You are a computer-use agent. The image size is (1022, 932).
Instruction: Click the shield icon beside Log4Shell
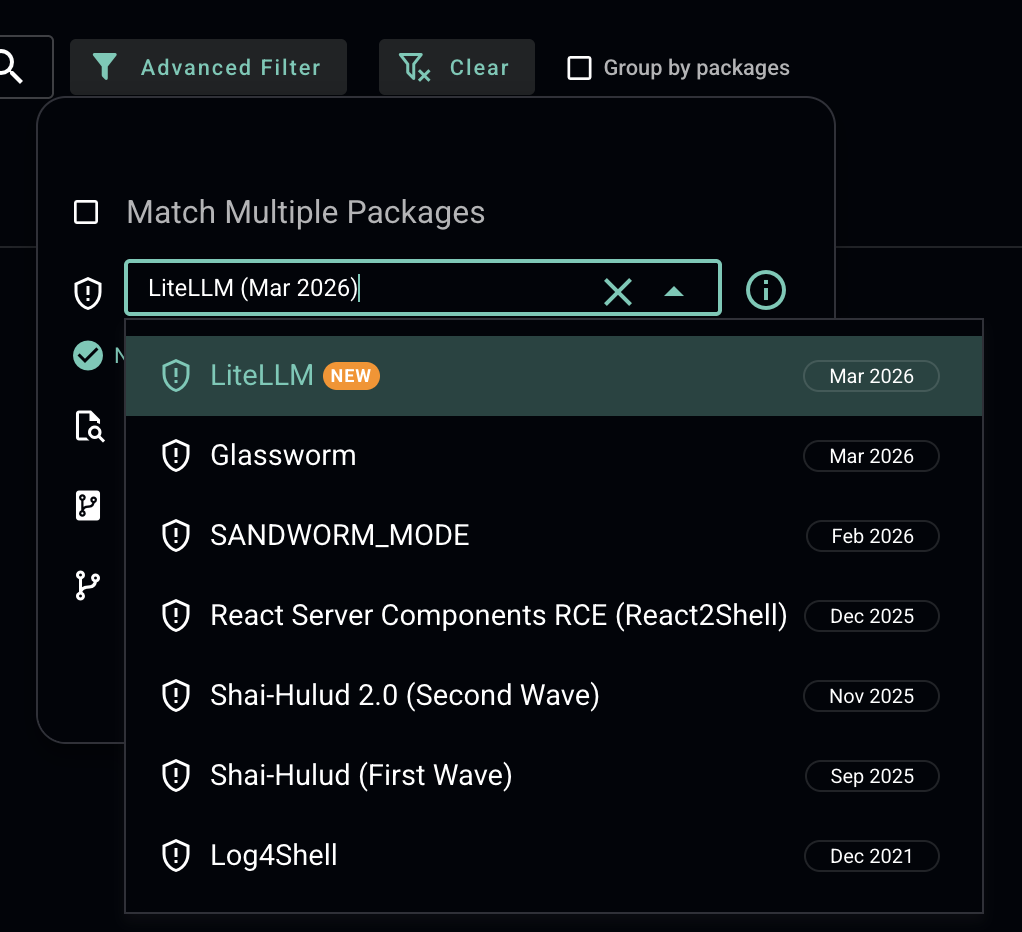tap(175, 856)
